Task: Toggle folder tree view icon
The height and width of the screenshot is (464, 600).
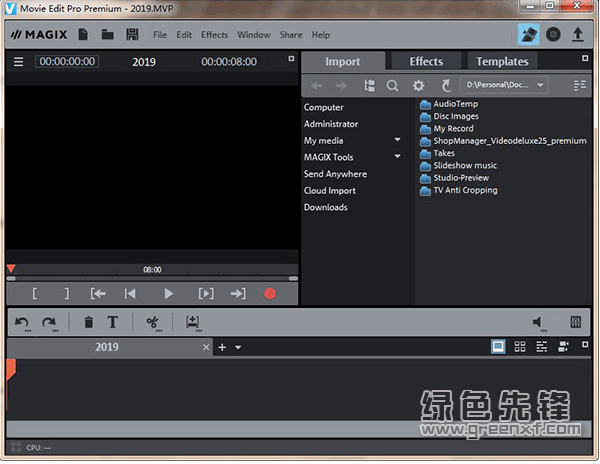Action: (x=369, y=85)
